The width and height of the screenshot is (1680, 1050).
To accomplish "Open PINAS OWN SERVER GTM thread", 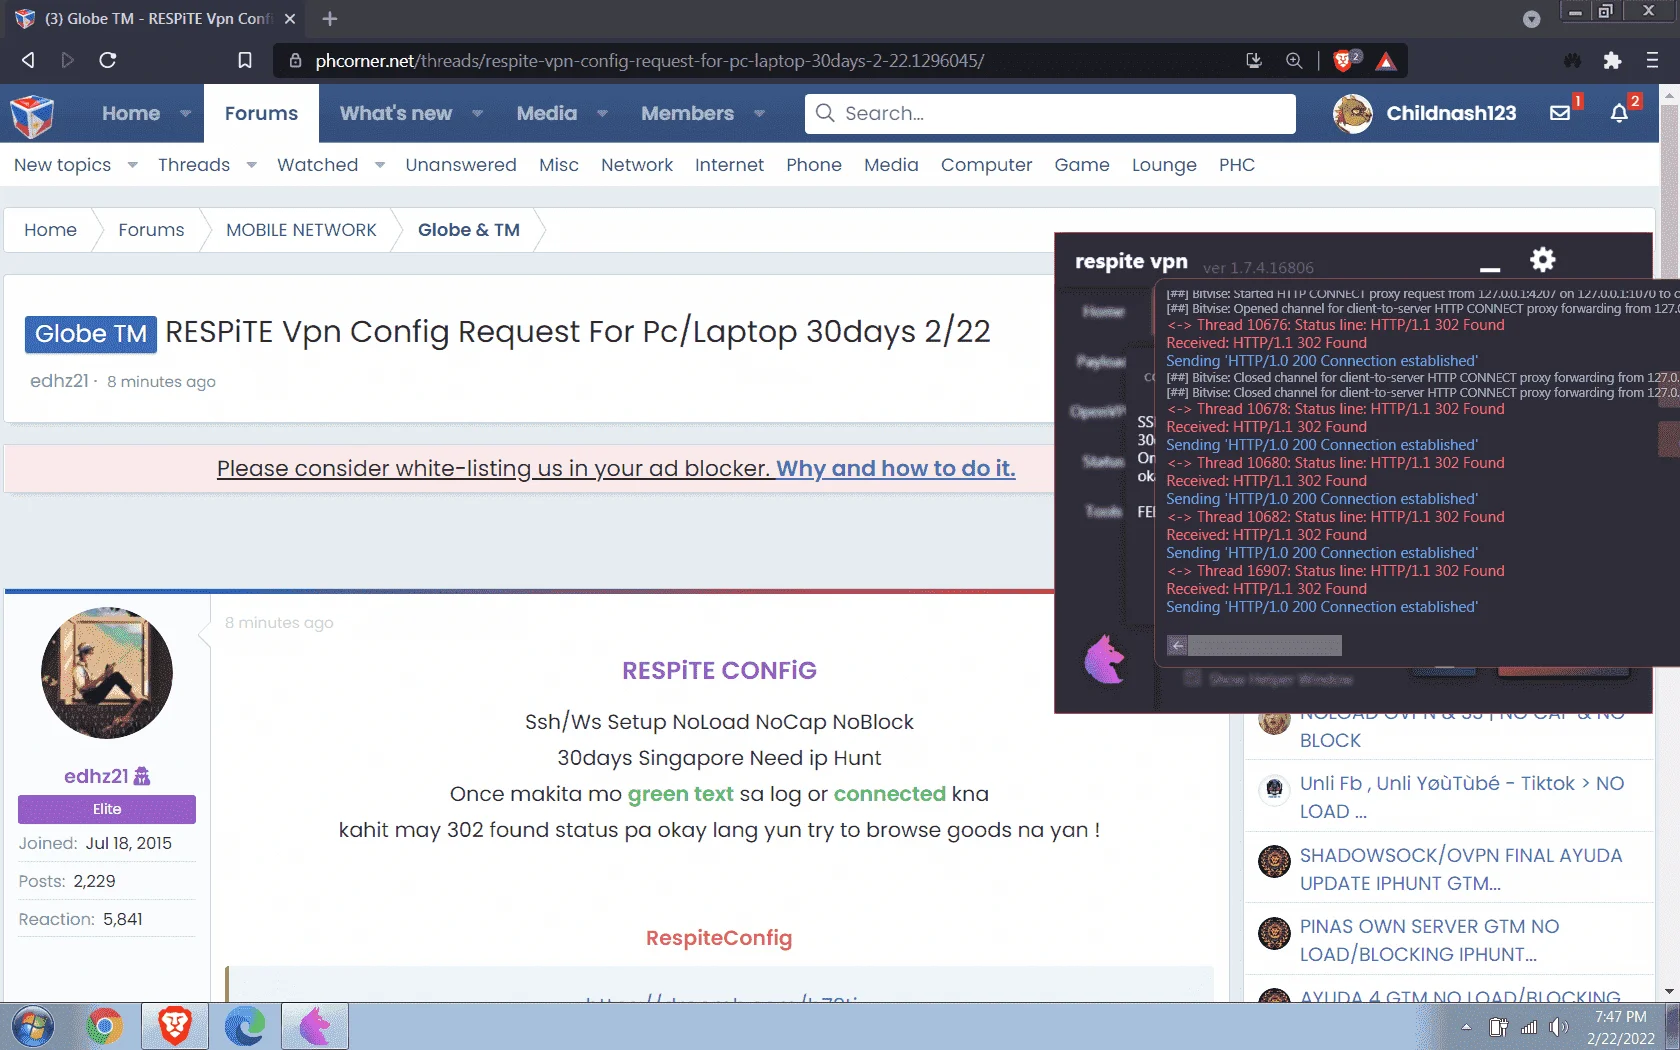I will coord(1430,940).
